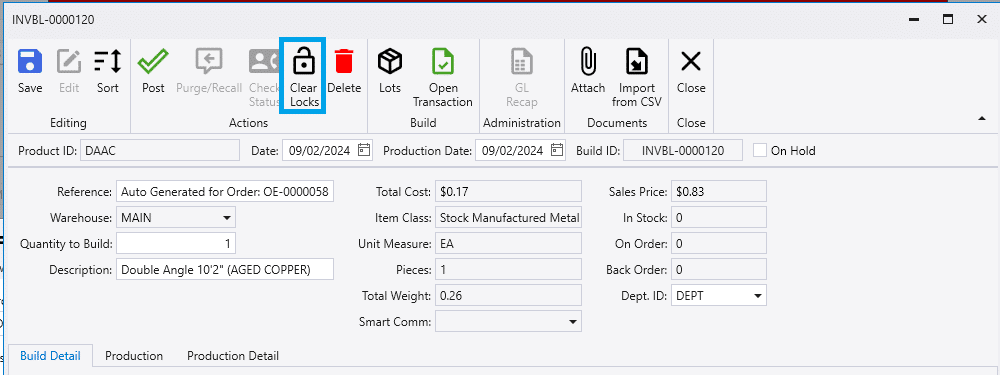Click the Product ID field
Screen dimensions: 1000x375
click(160, 151)
